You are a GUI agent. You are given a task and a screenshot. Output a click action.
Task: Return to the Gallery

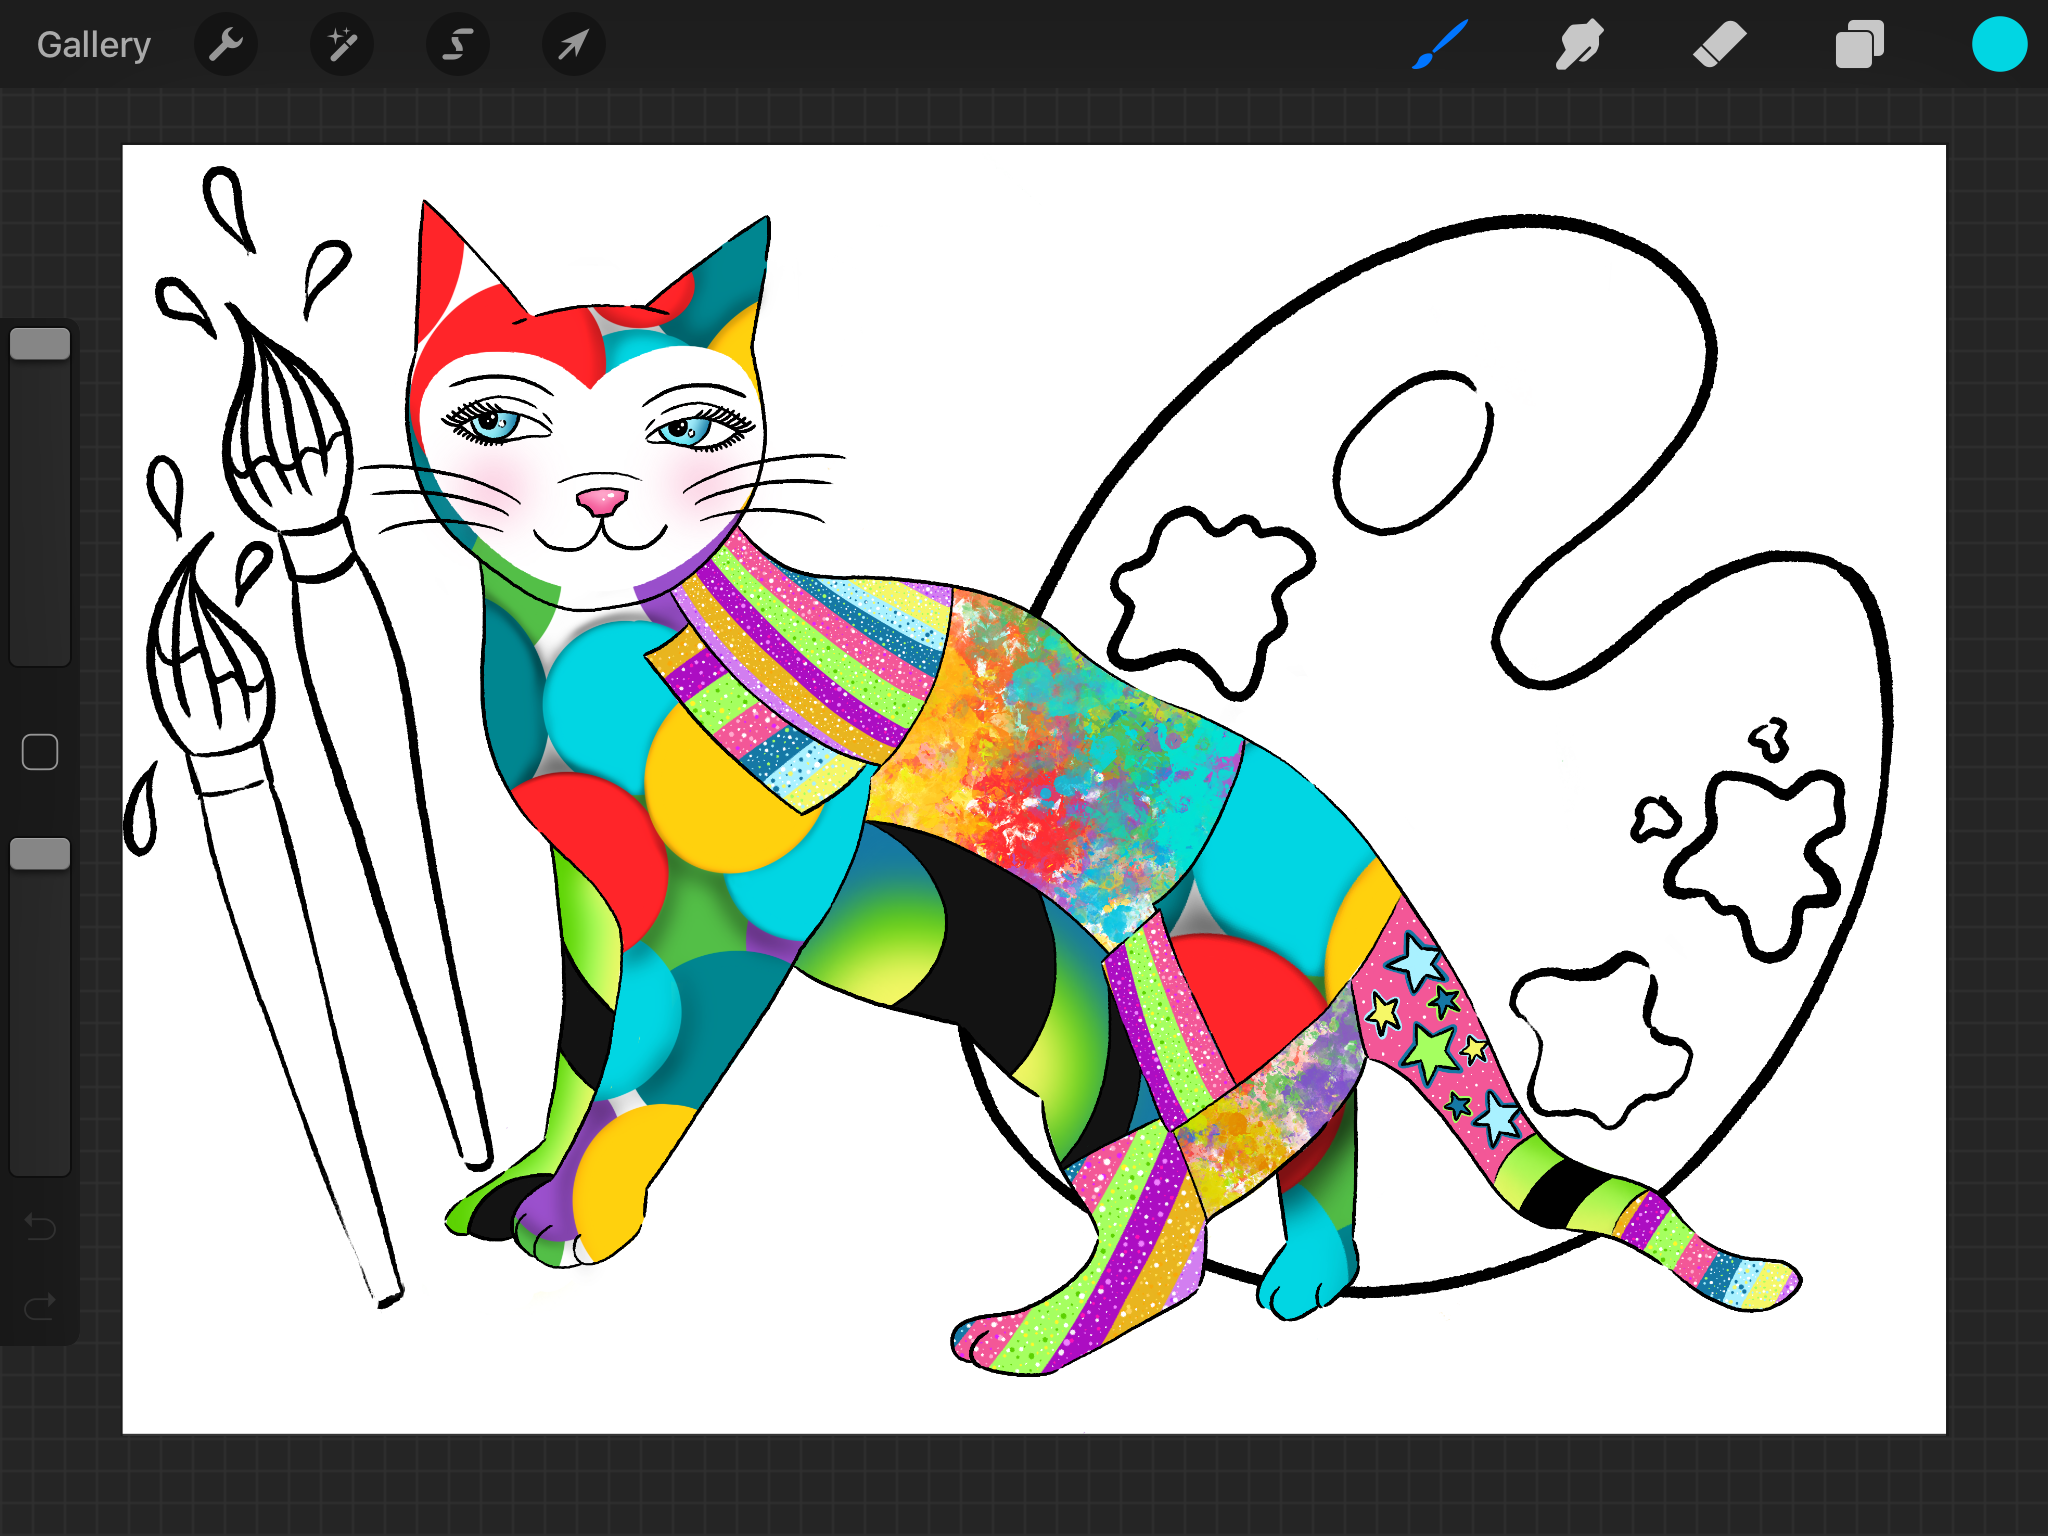tap(94, 45)
